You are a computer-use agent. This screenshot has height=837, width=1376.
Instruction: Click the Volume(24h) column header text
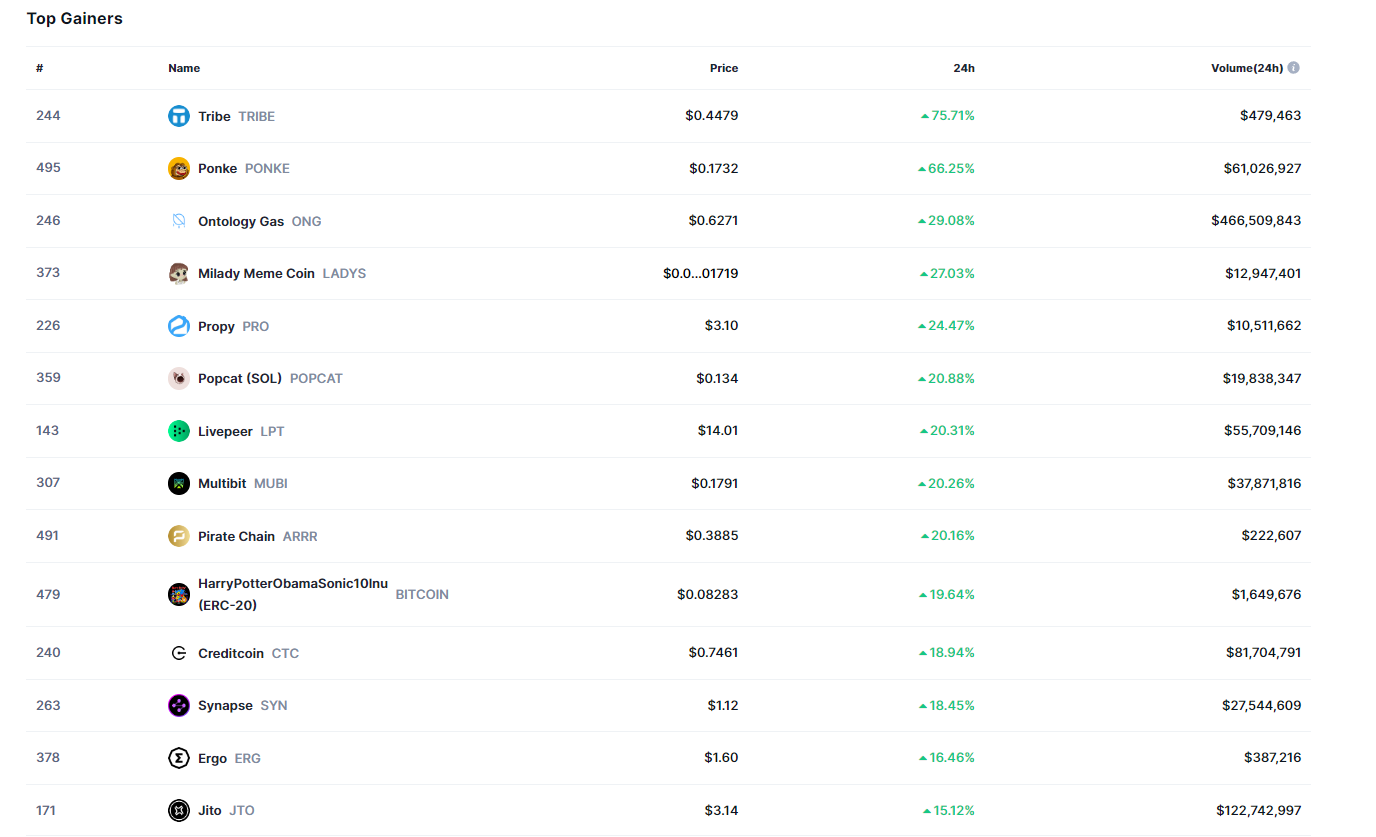[x=1247, y=68]
